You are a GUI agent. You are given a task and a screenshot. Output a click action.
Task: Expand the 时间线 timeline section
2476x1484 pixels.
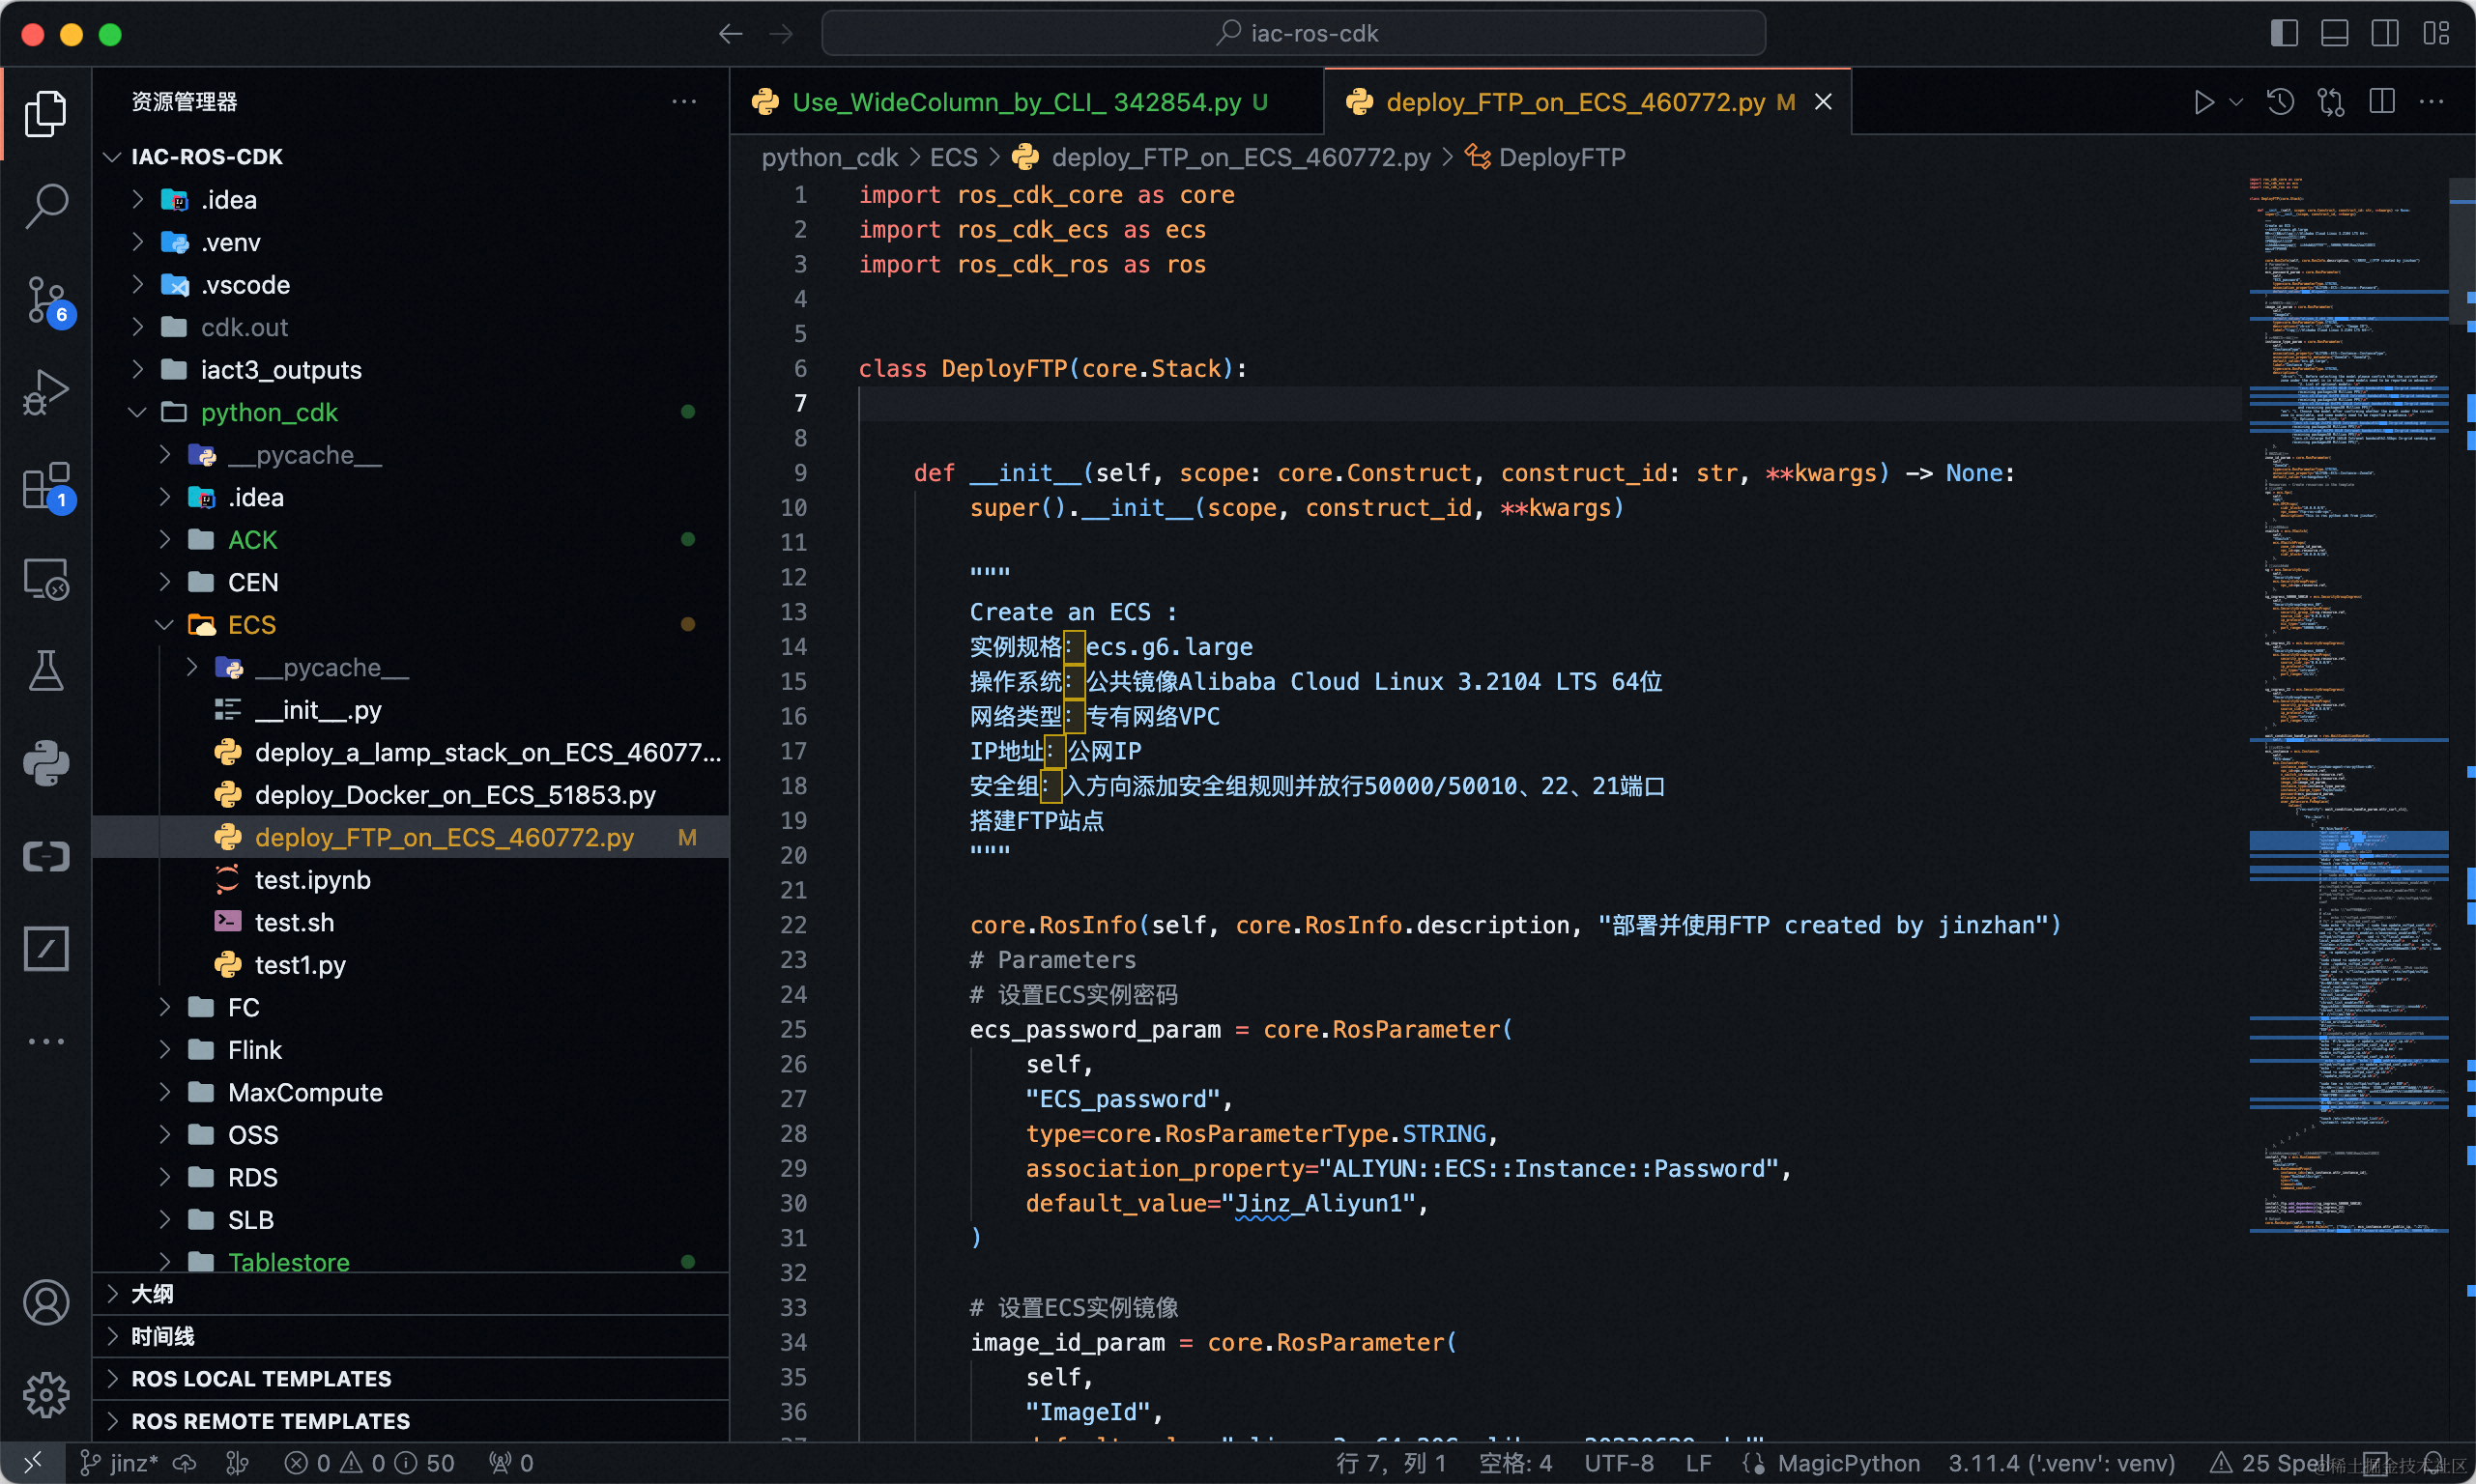pyautogui.click(x=411, y=1336)
